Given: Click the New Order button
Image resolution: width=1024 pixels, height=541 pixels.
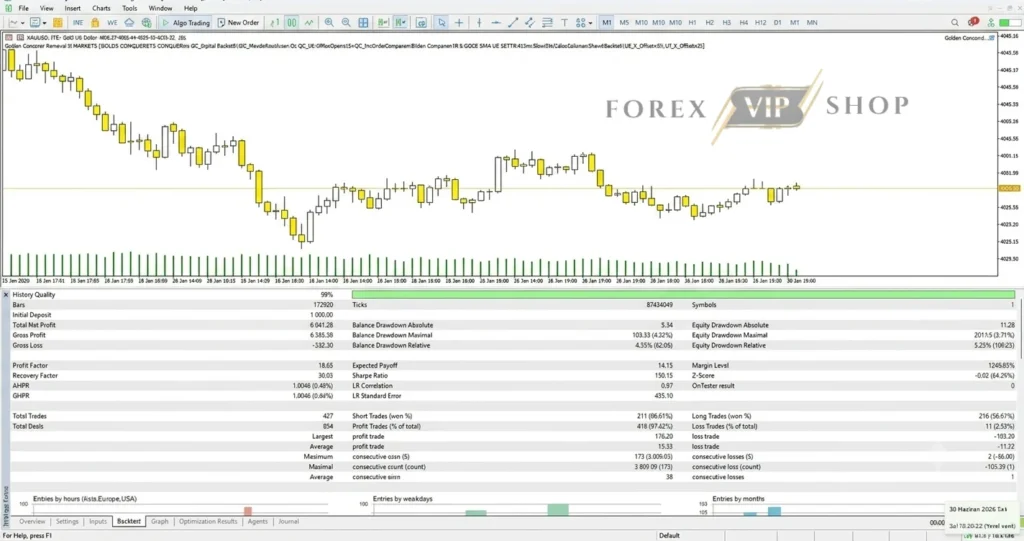Looking at the screenshot, I should pyautogui.click(x=238, y=23).
